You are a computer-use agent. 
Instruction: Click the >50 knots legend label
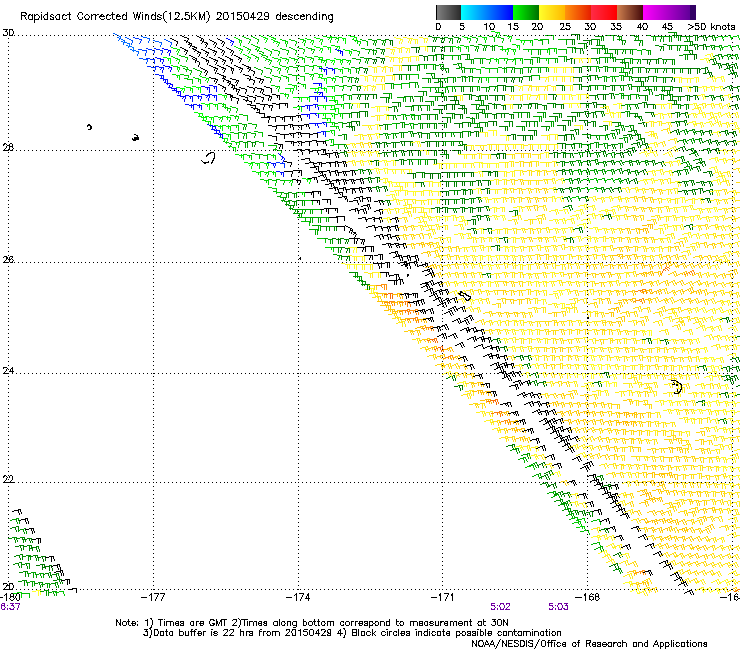(x=711, y=27)
